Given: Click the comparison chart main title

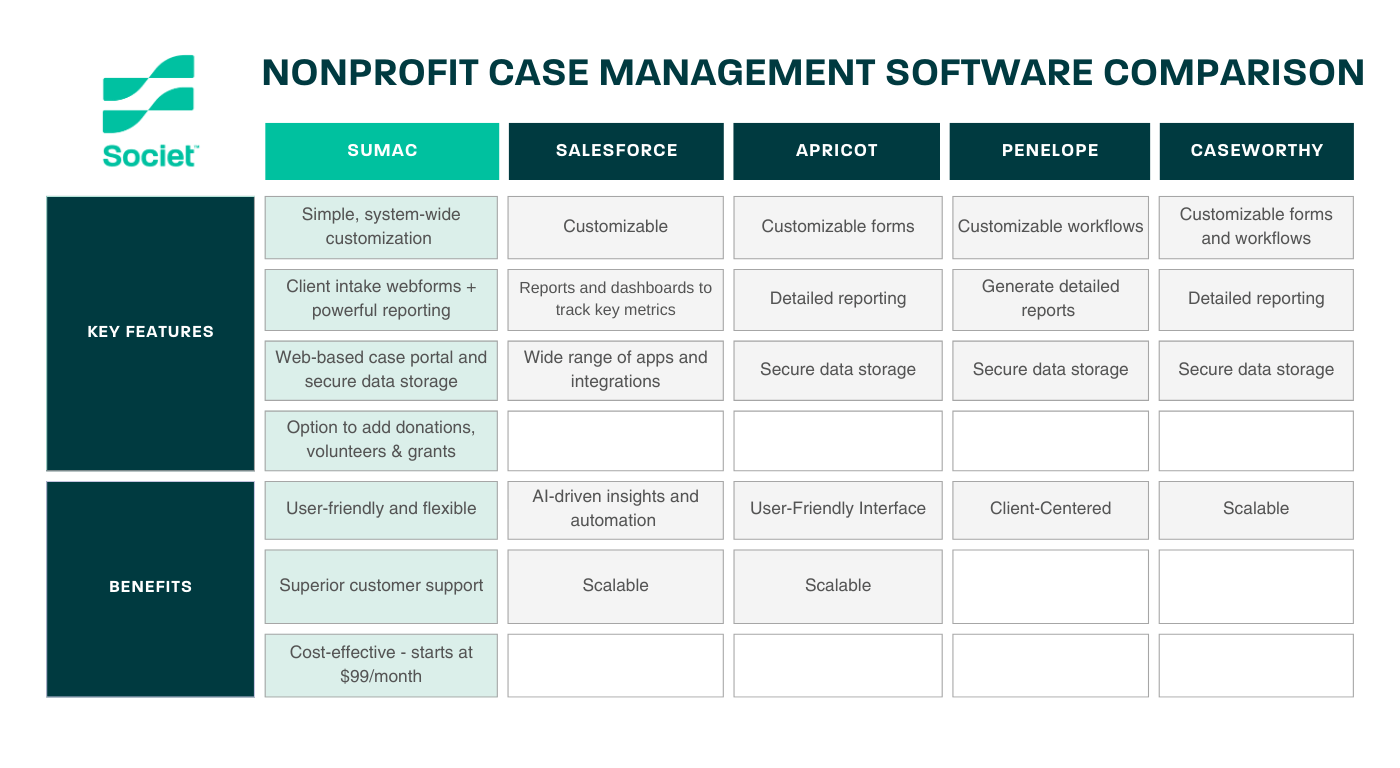Looking at the screenshot, I should coord(812,72).
